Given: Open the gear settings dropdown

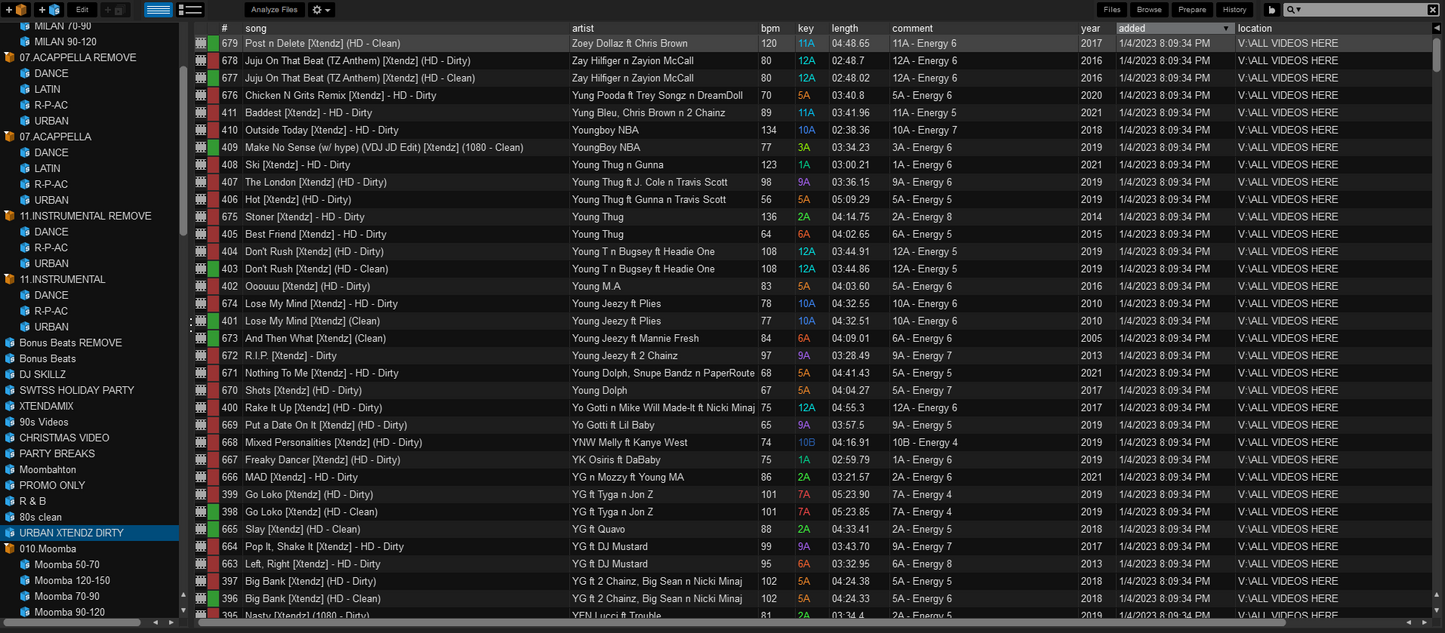Looking at the screenshot, I should (322, 10).
